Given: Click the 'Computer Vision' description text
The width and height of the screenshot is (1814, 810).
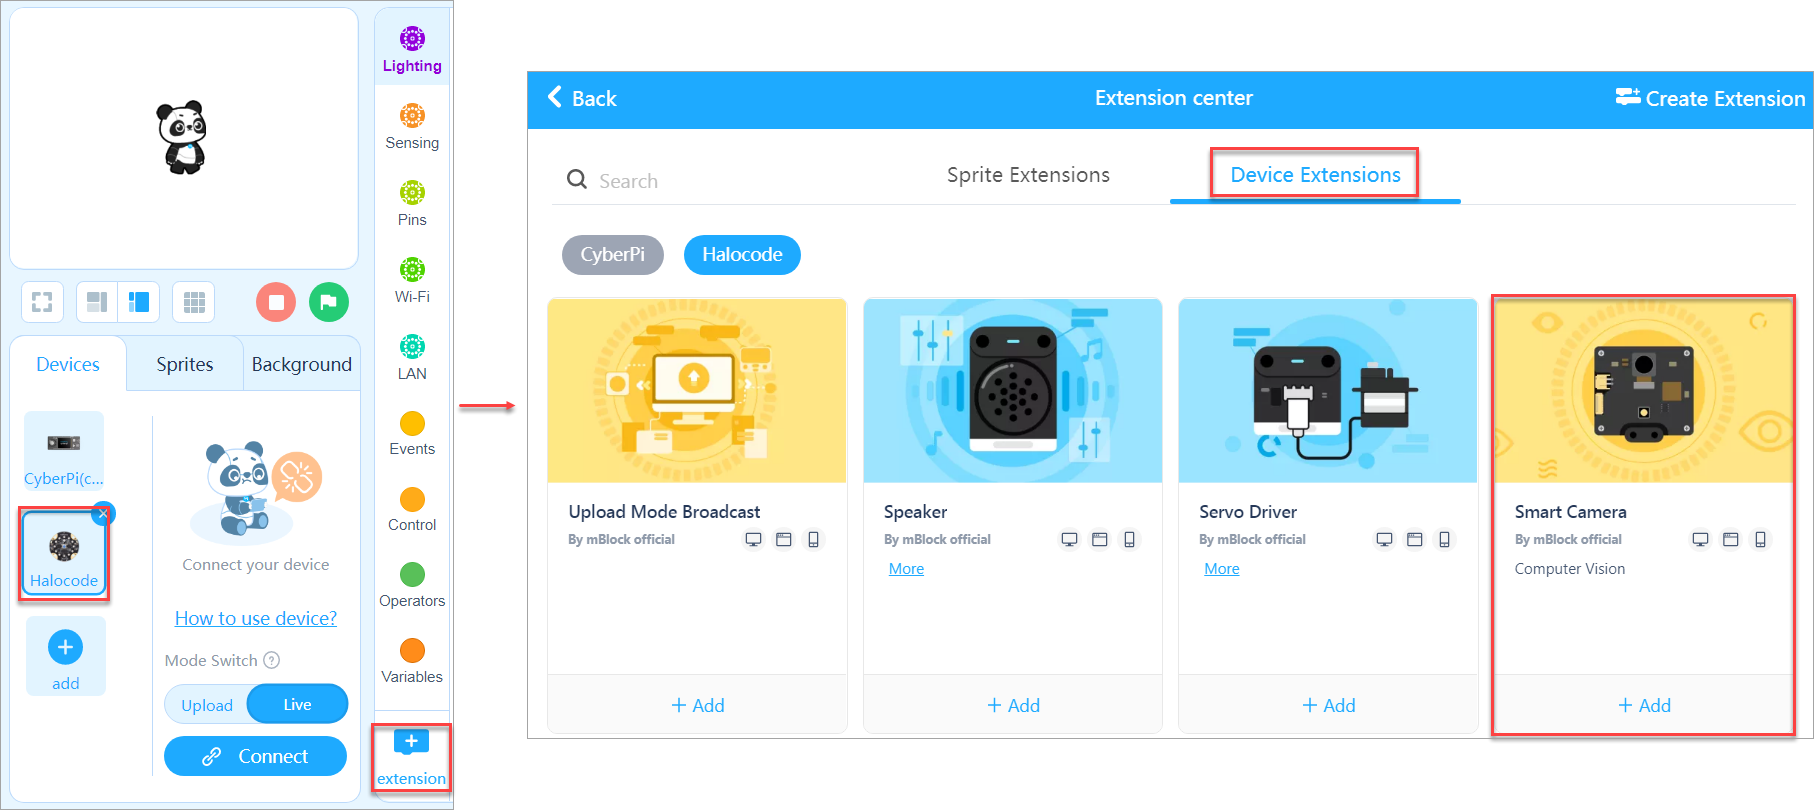Looking at the screenshot, I should click(x=1569, y=569).
